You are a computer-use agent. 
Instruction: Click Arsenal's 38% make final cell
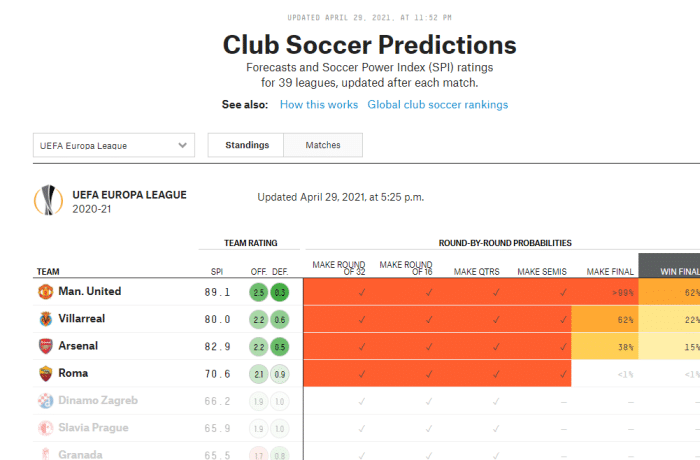(604, 346)
